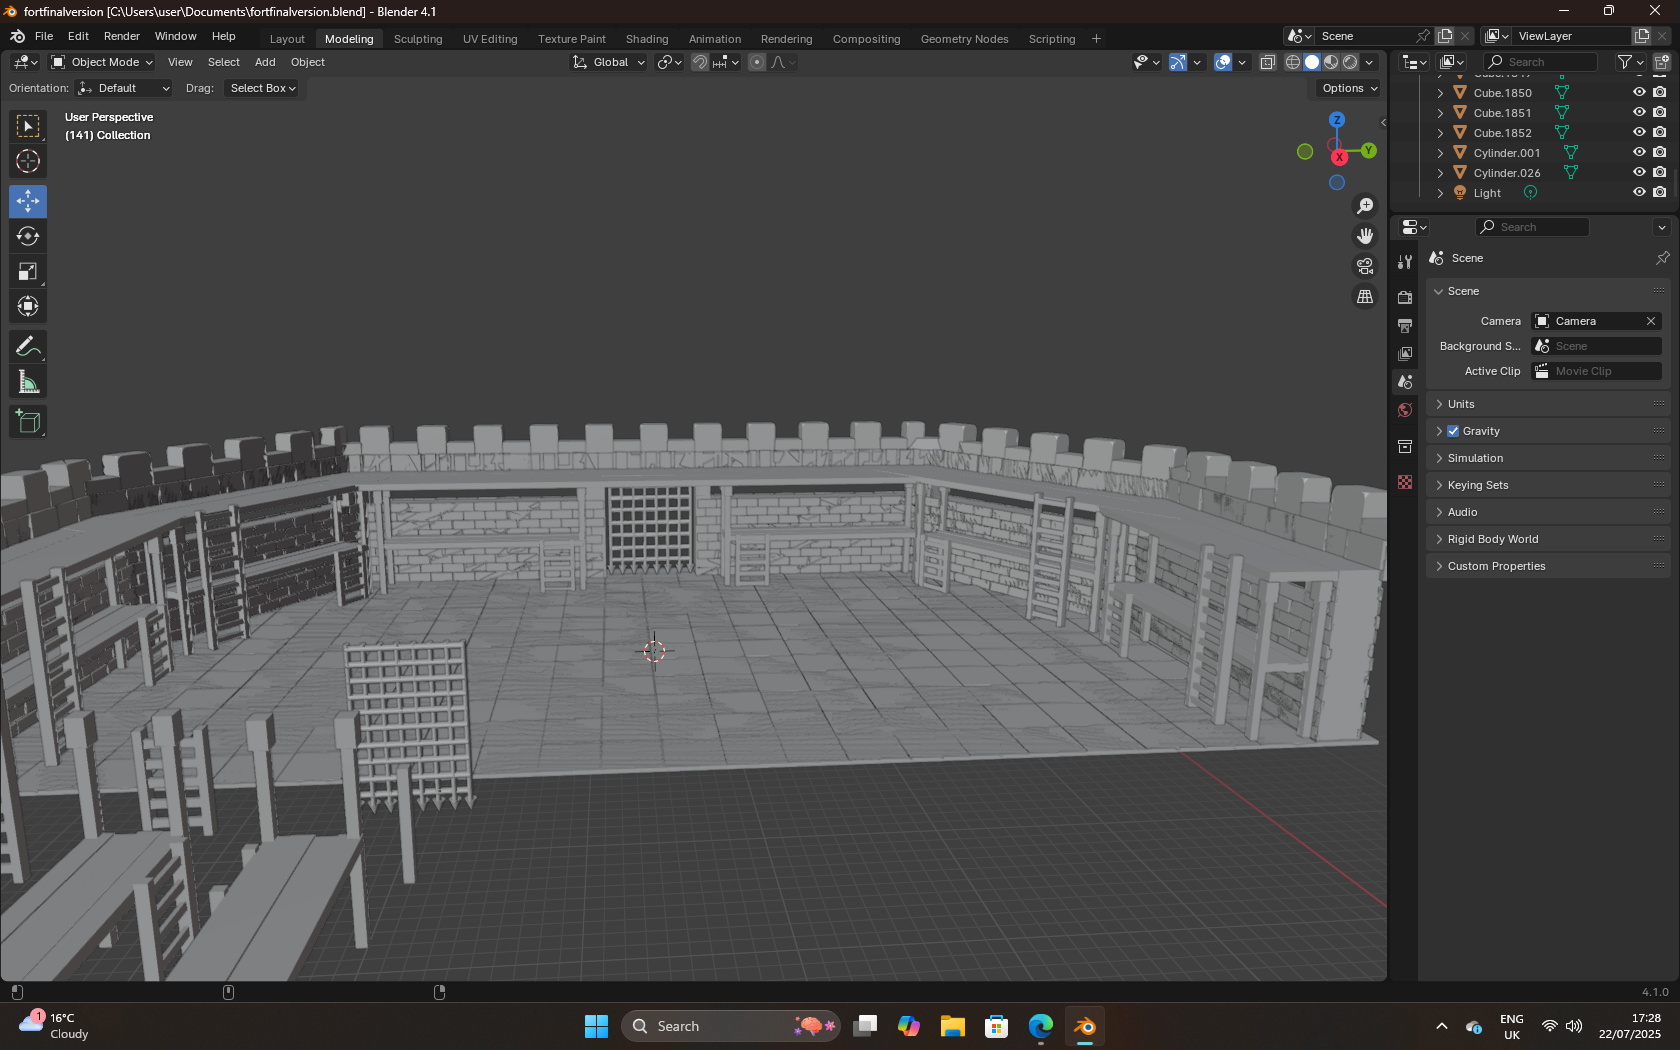This screenshot has width=1680, height=1050.
Task: Select solid viewport shading mode
Action: [1312, 62]
